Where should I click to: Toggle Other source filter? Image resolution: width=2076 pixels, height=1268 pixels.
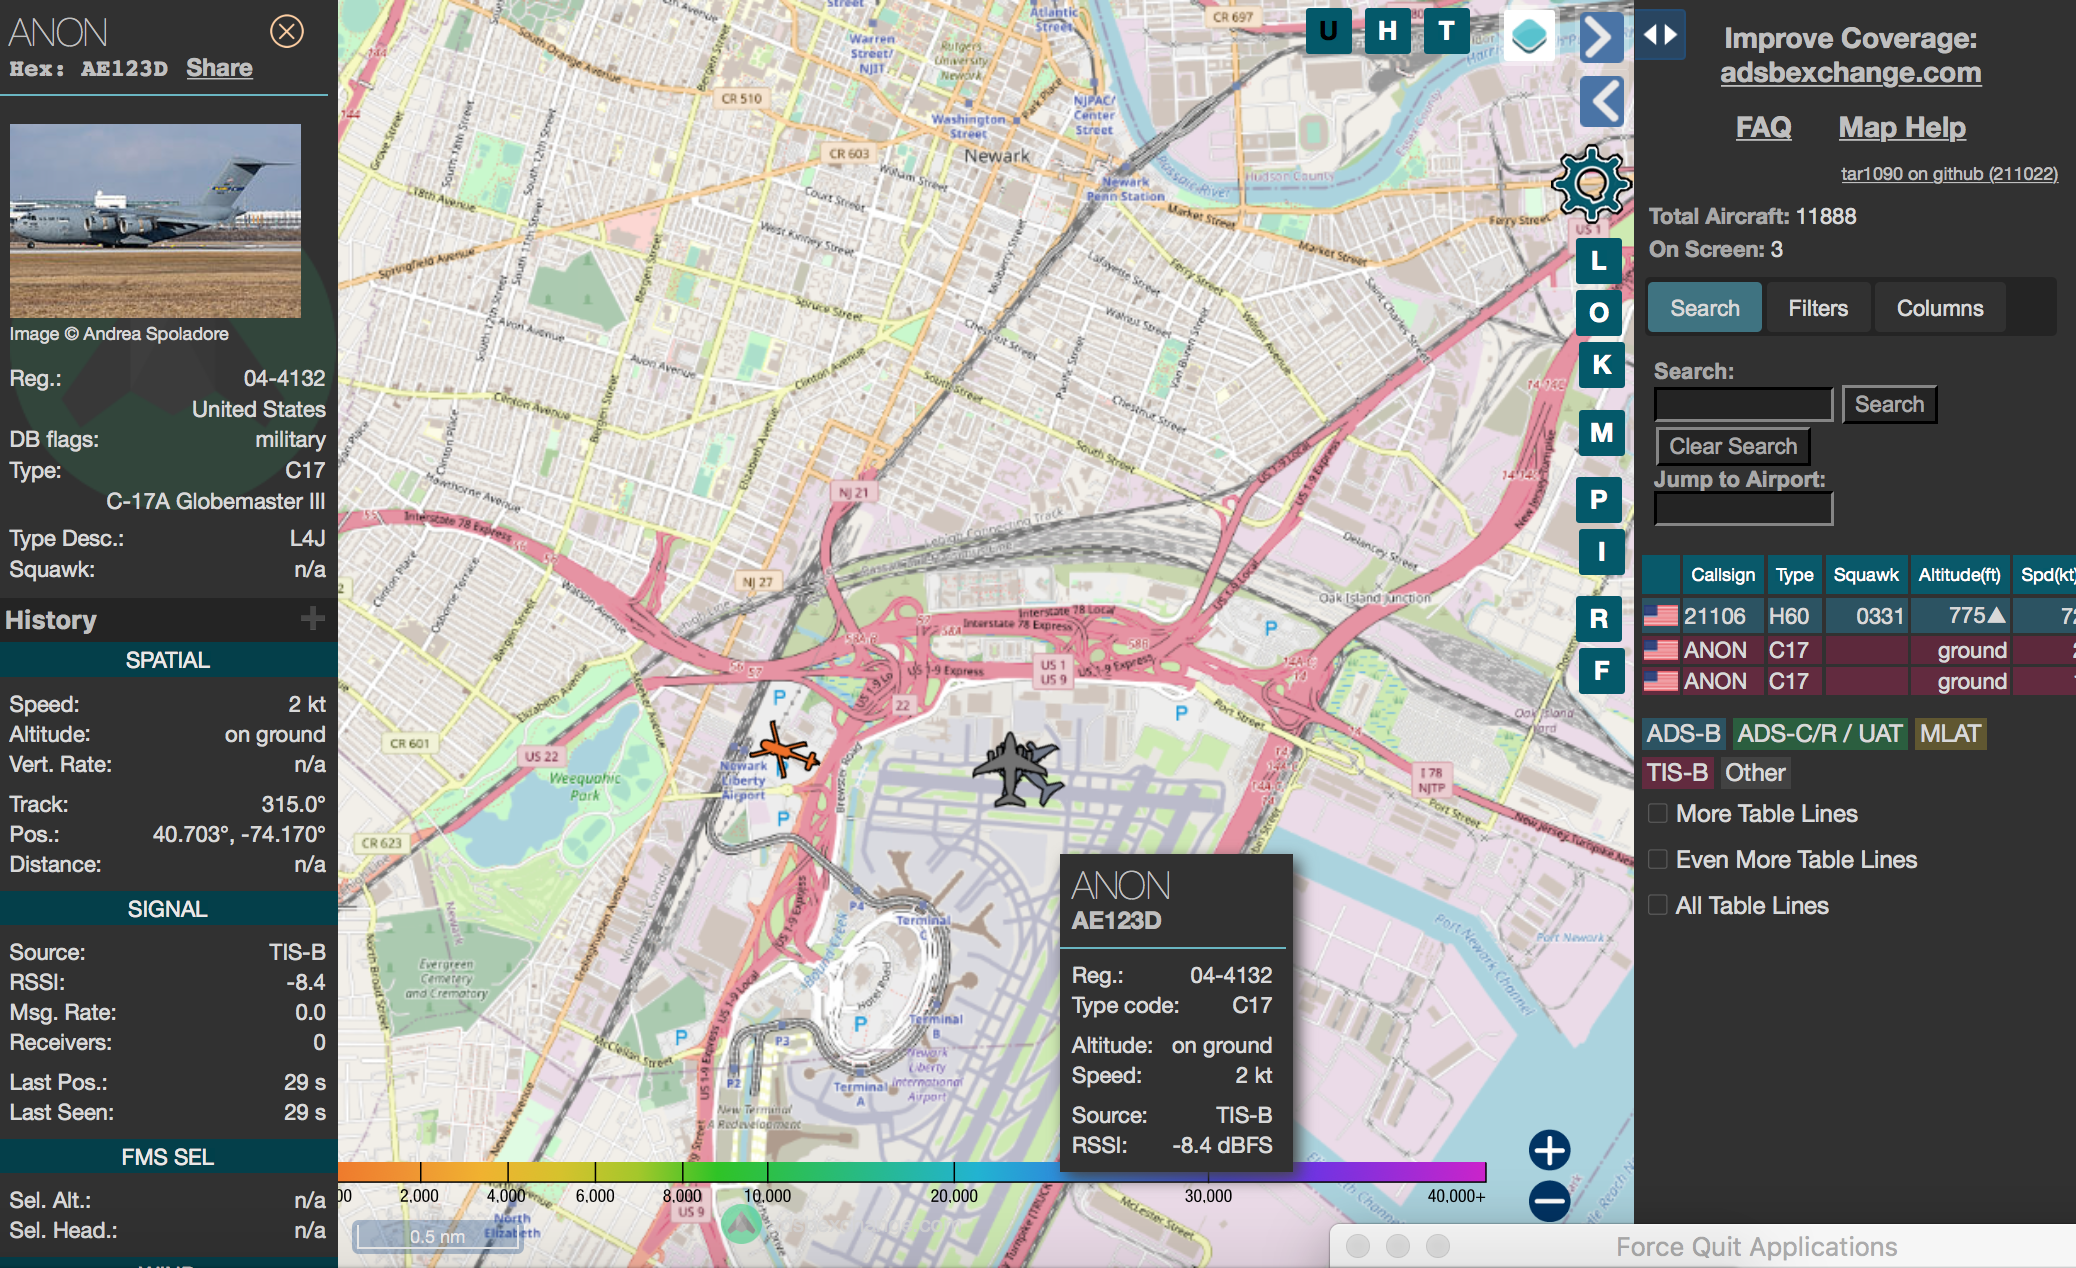tap(1754, 773)
